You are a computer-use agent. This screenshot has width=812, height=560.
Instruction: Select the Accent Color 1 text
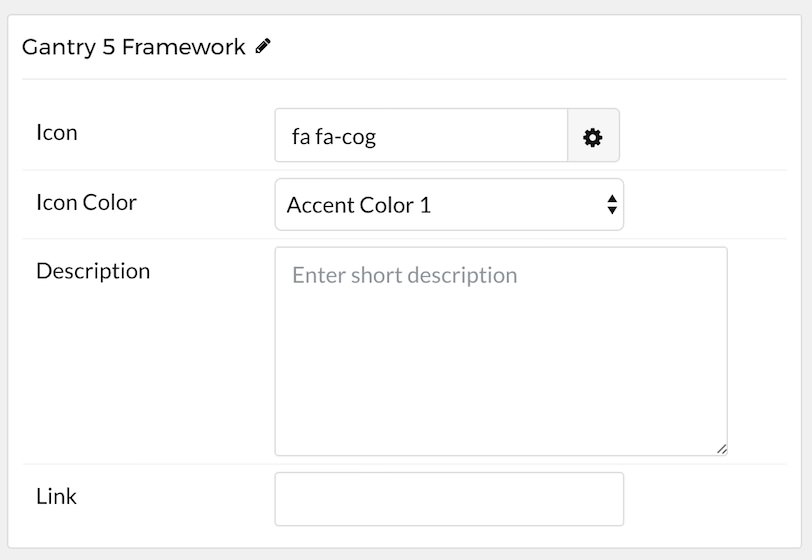point(358,205)
